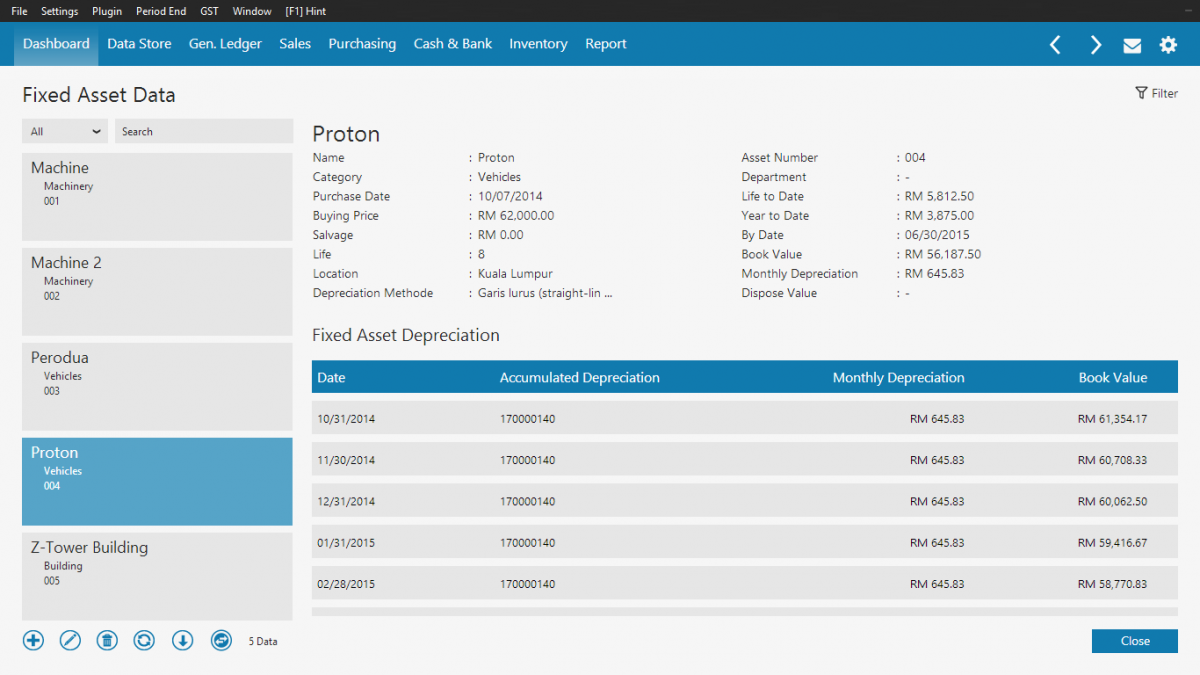
Task: Select the Z-Tower Building asset
Action: pos(157,576)
